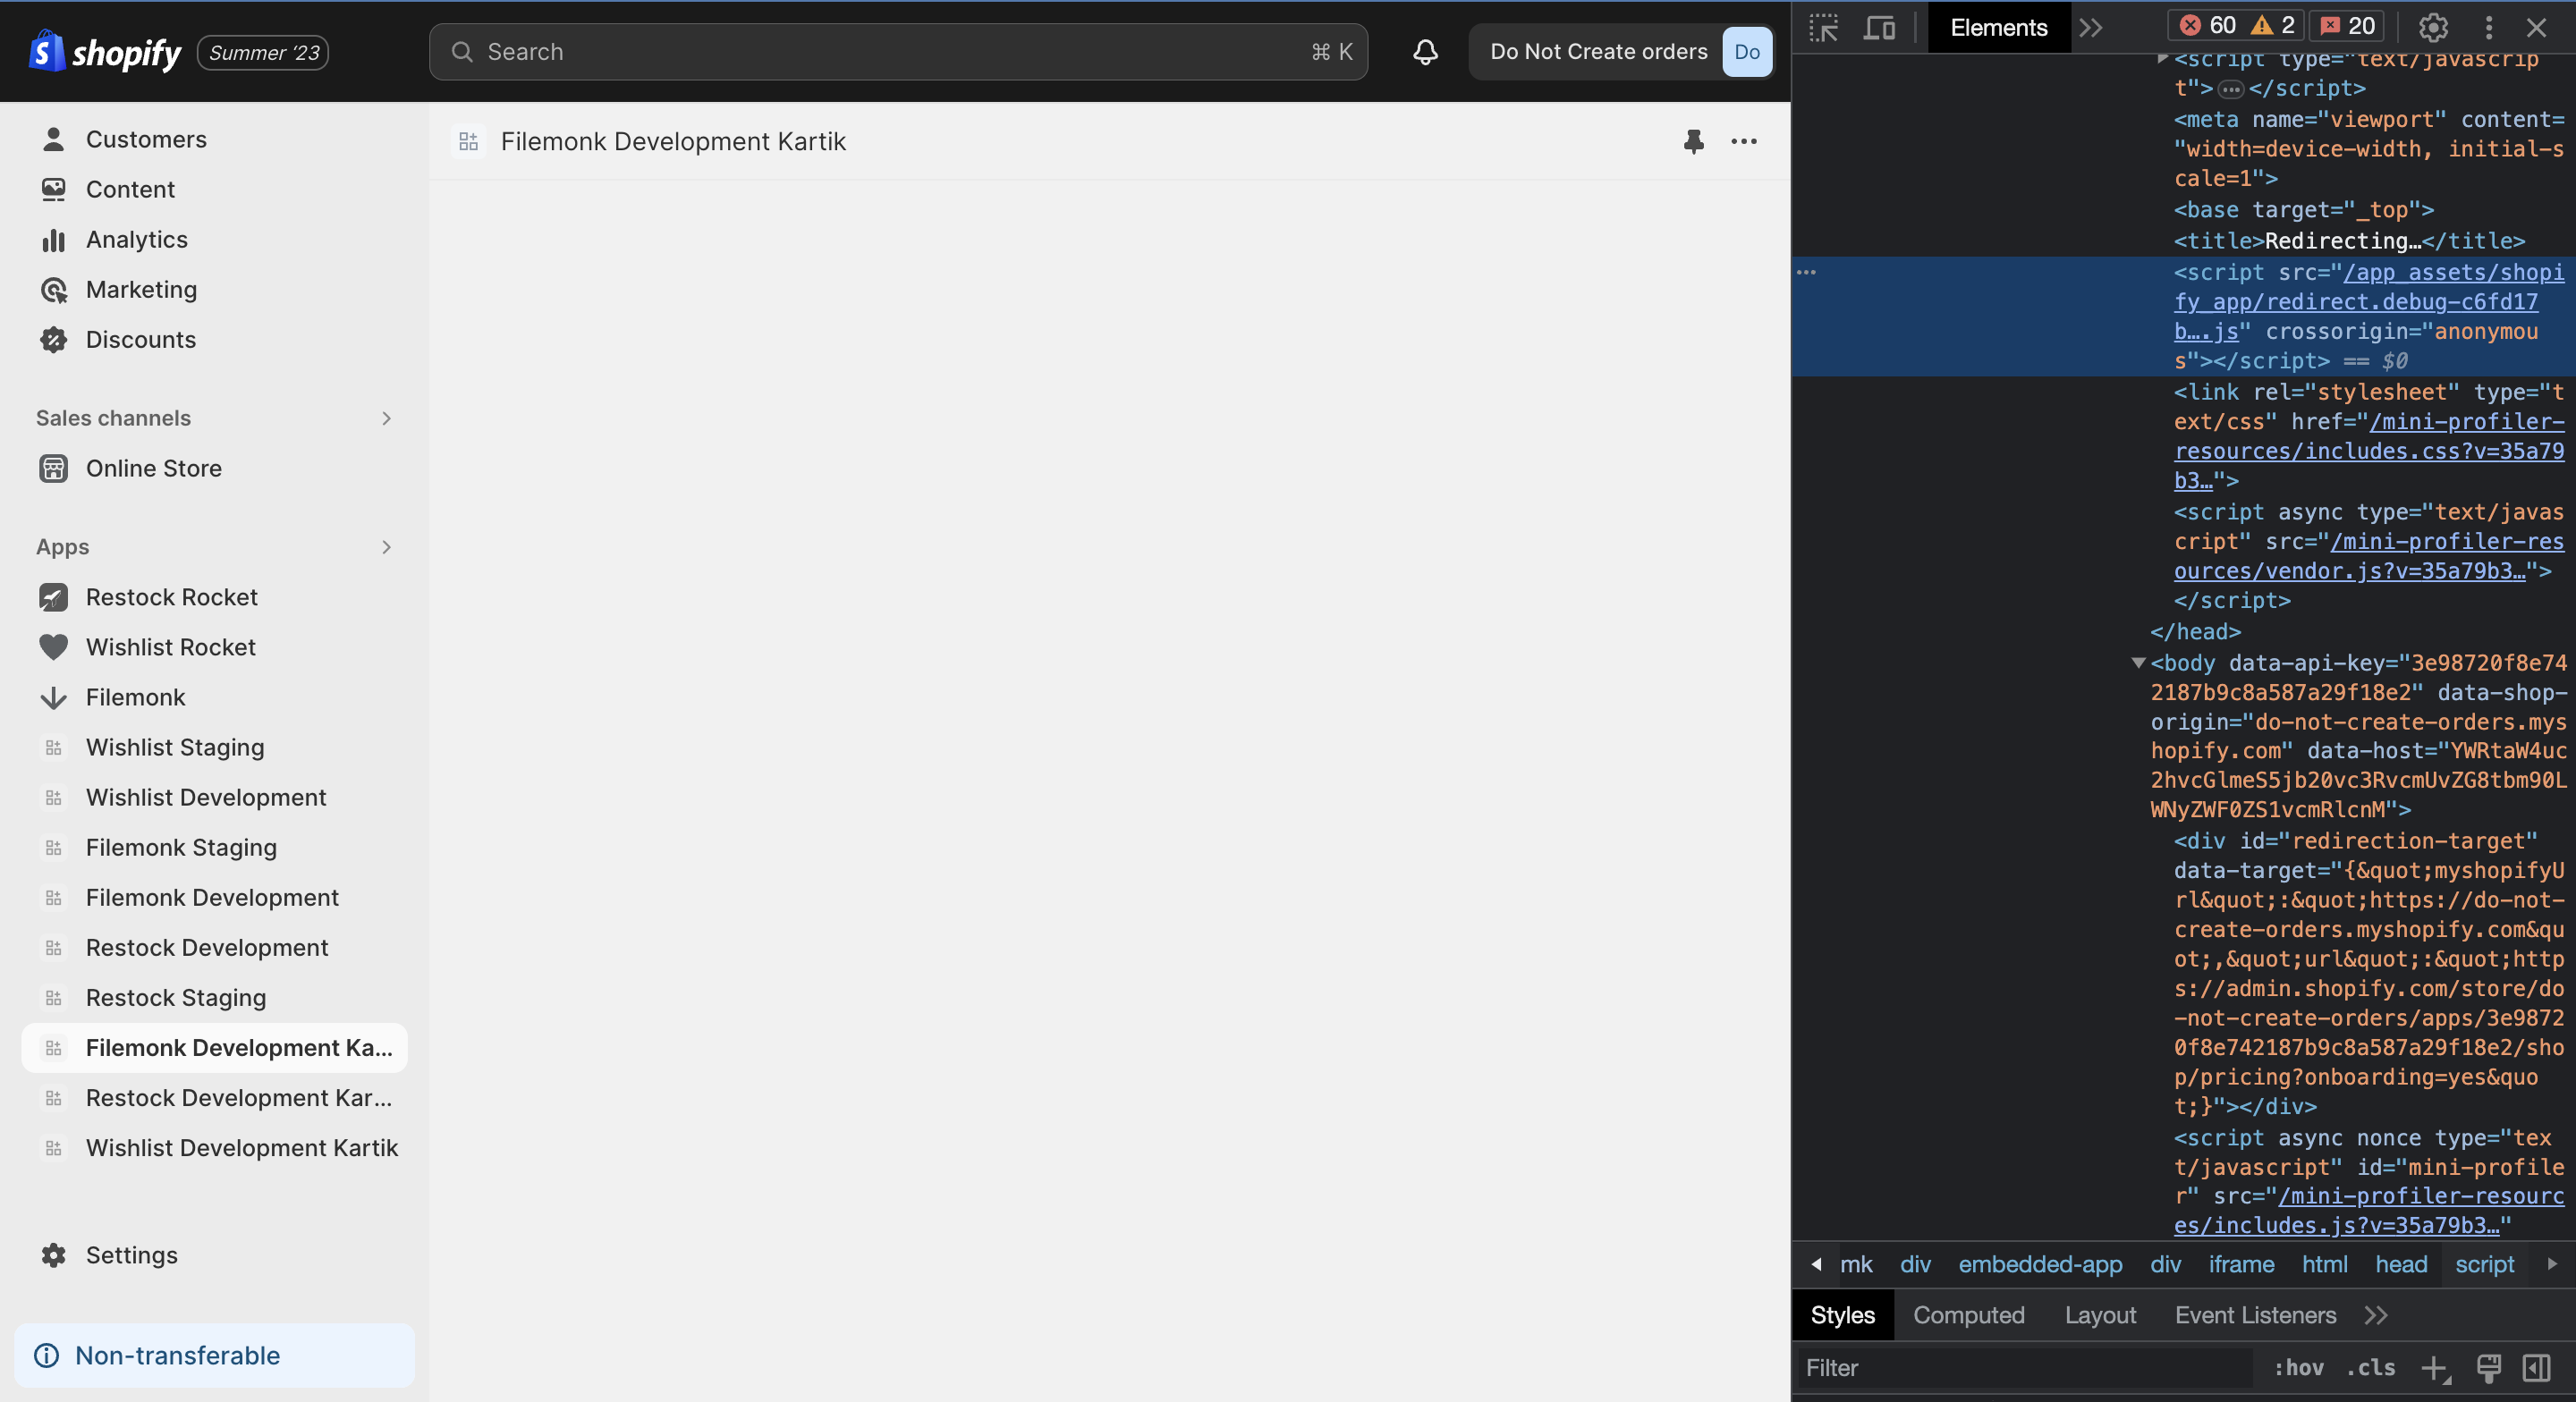2576x1402 pixels.
Task: Open DevTools settings gear
Action: click(2432, 27)
